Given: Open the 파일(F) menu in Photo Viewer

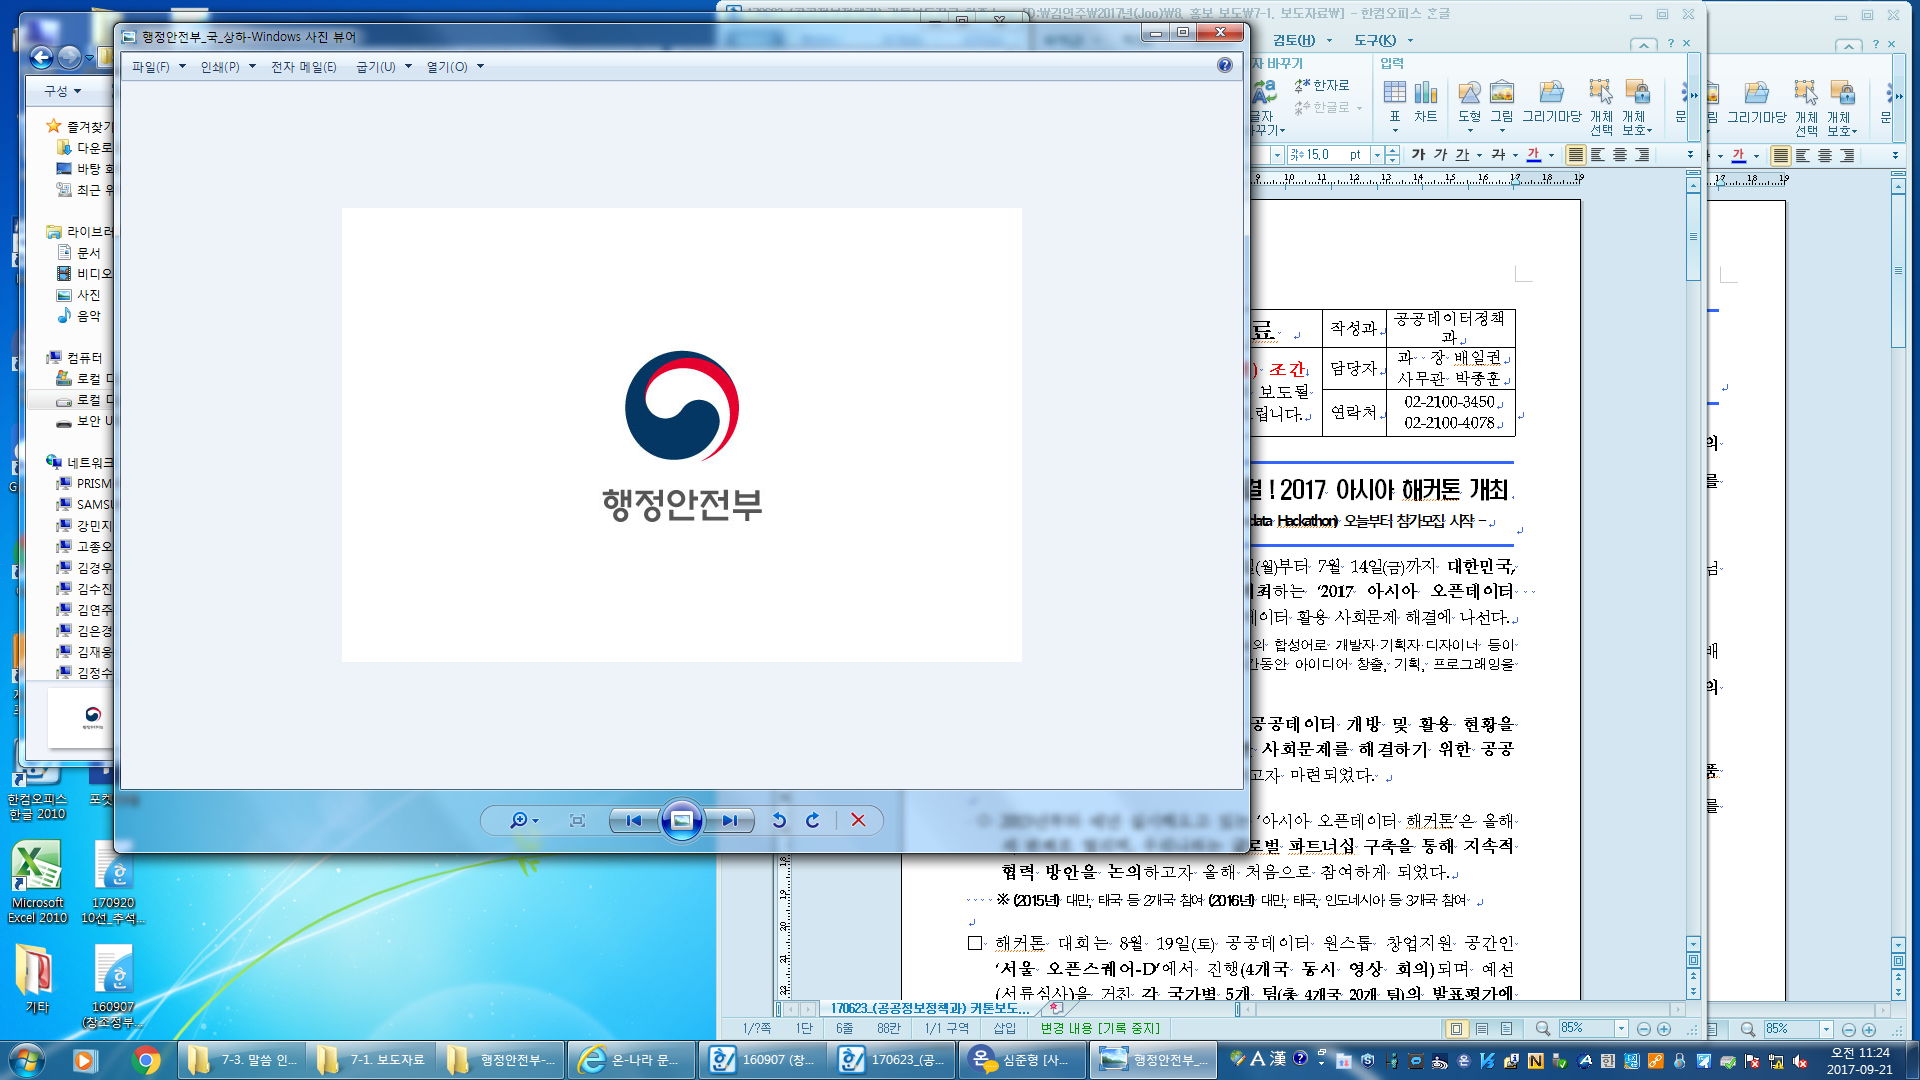Looking at the screenshot, I should click(x=159, y=67).
